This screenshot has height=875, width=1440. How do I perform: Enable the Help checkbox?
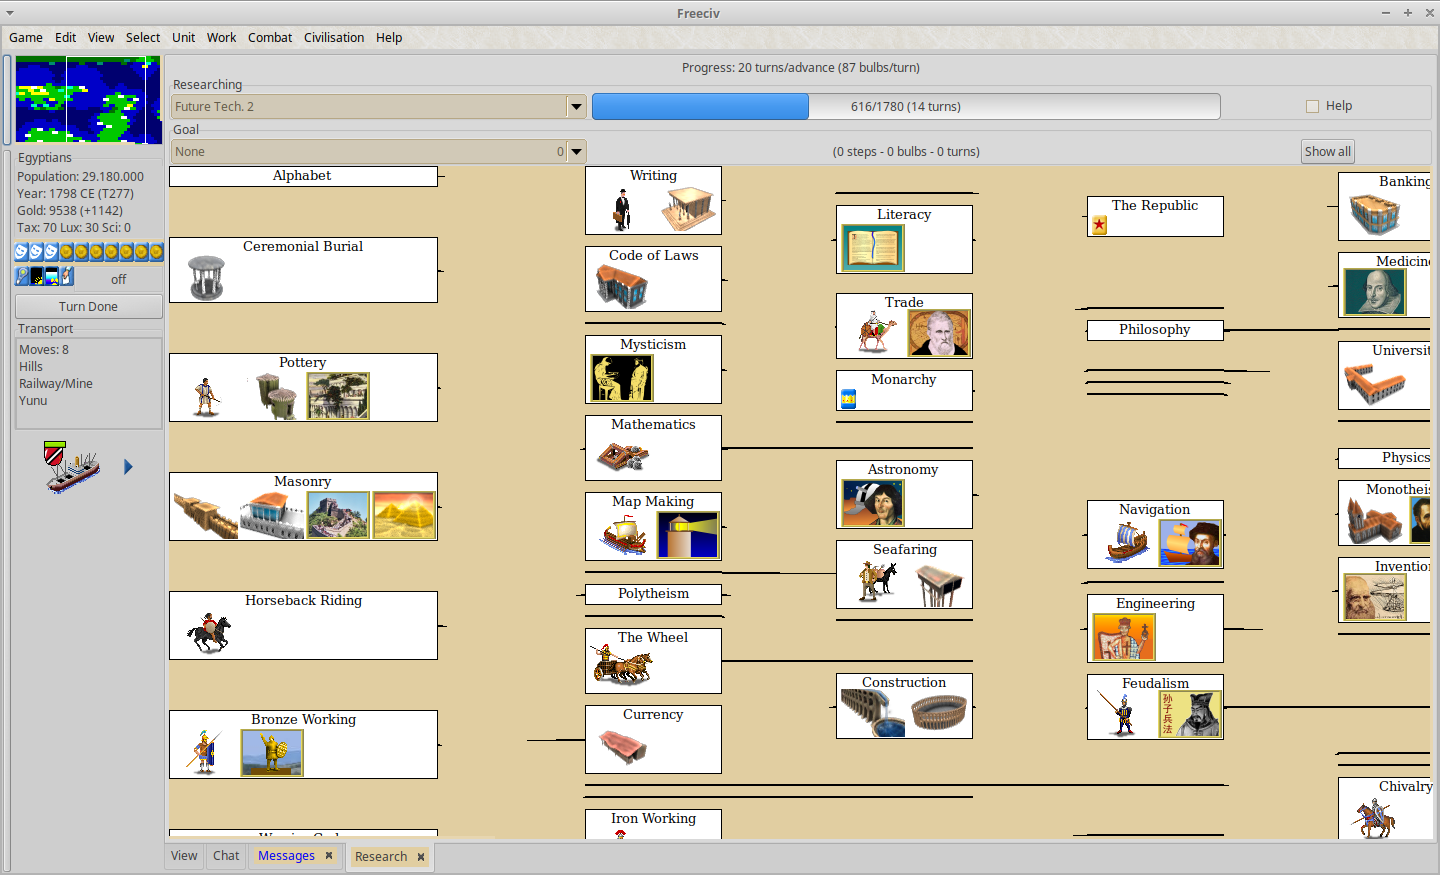click(1312, 106)
